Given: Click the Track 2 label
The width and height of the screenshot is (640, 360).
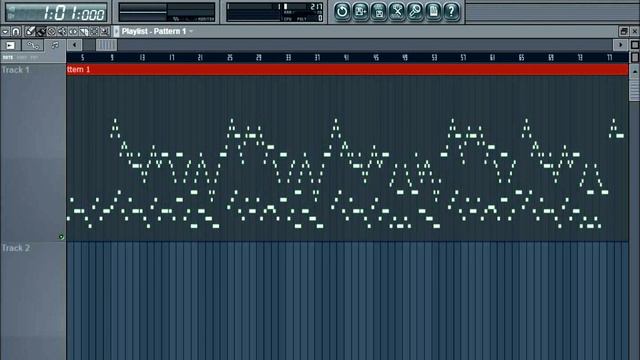Looking at the screenshot, I should [x=16, y=248].
